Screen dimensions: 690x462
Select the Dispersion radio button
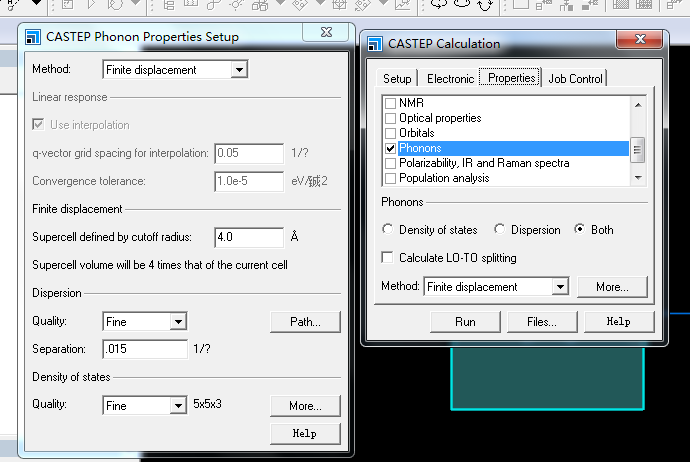[499, 229]
